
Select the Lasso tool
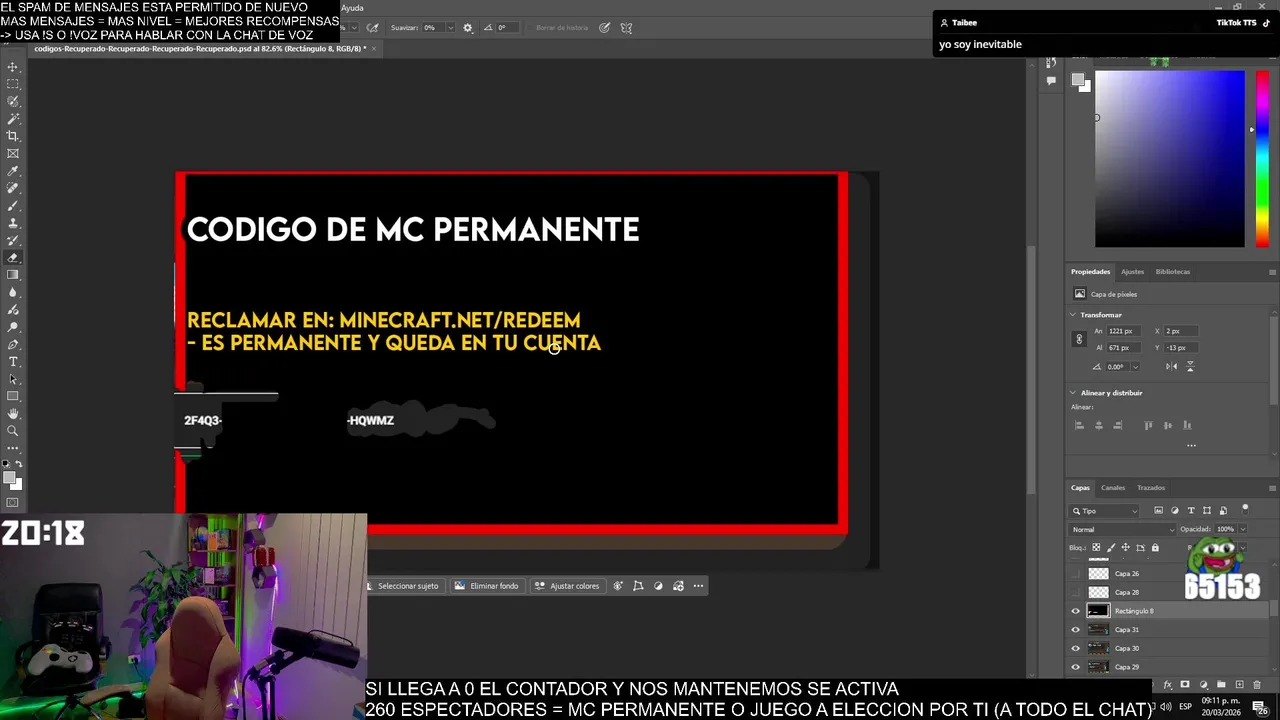click(13, 101)
